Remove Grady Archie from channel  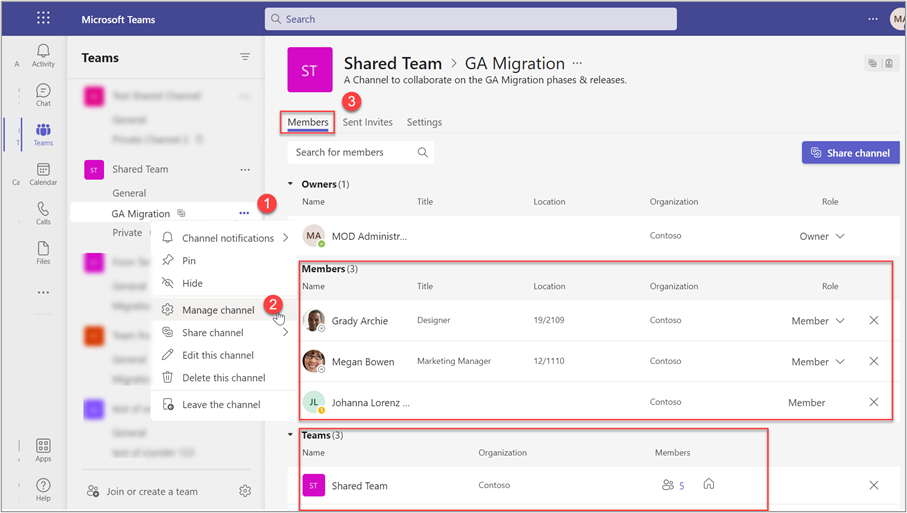click(873, 321)
